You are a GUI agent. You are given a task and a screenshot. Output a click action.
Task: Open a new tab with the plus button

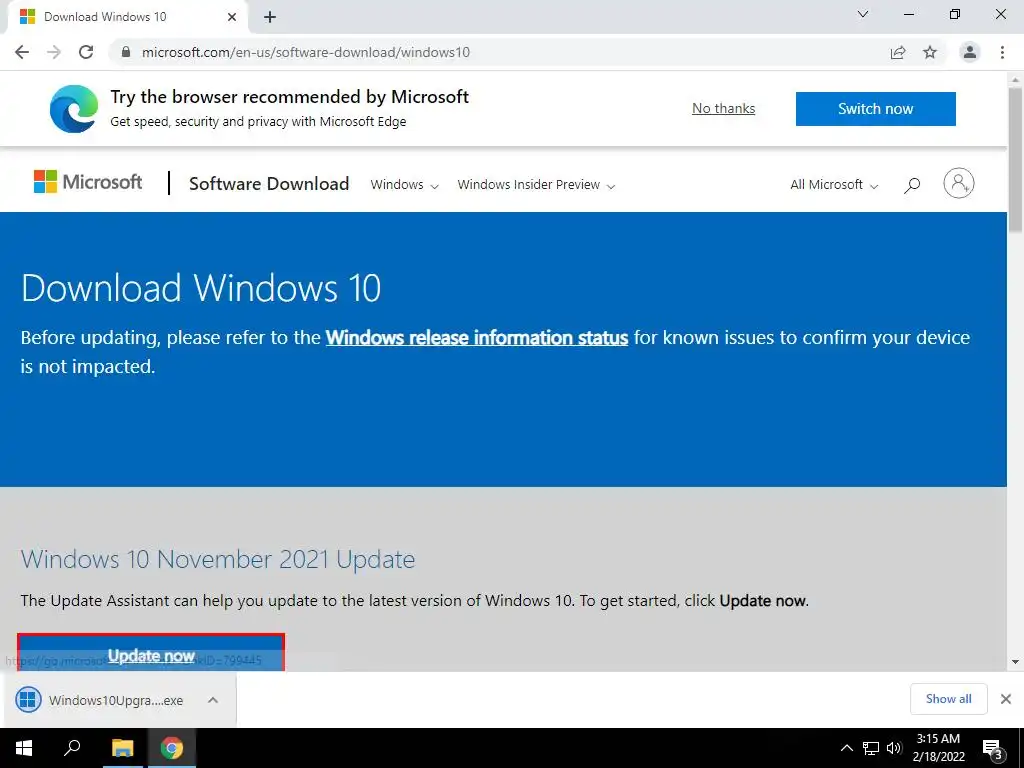tap(270, 18)
